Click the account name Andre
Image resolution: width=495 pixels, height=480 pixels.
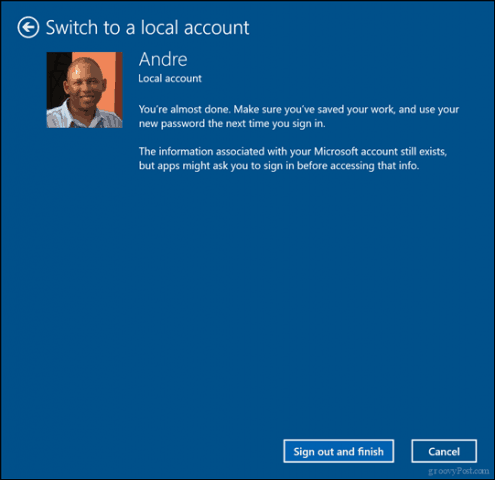163,59
